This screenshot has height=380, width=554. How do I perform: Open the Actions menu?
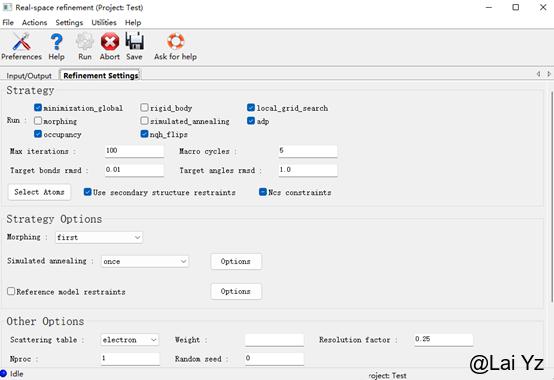[x=34, y=23]
